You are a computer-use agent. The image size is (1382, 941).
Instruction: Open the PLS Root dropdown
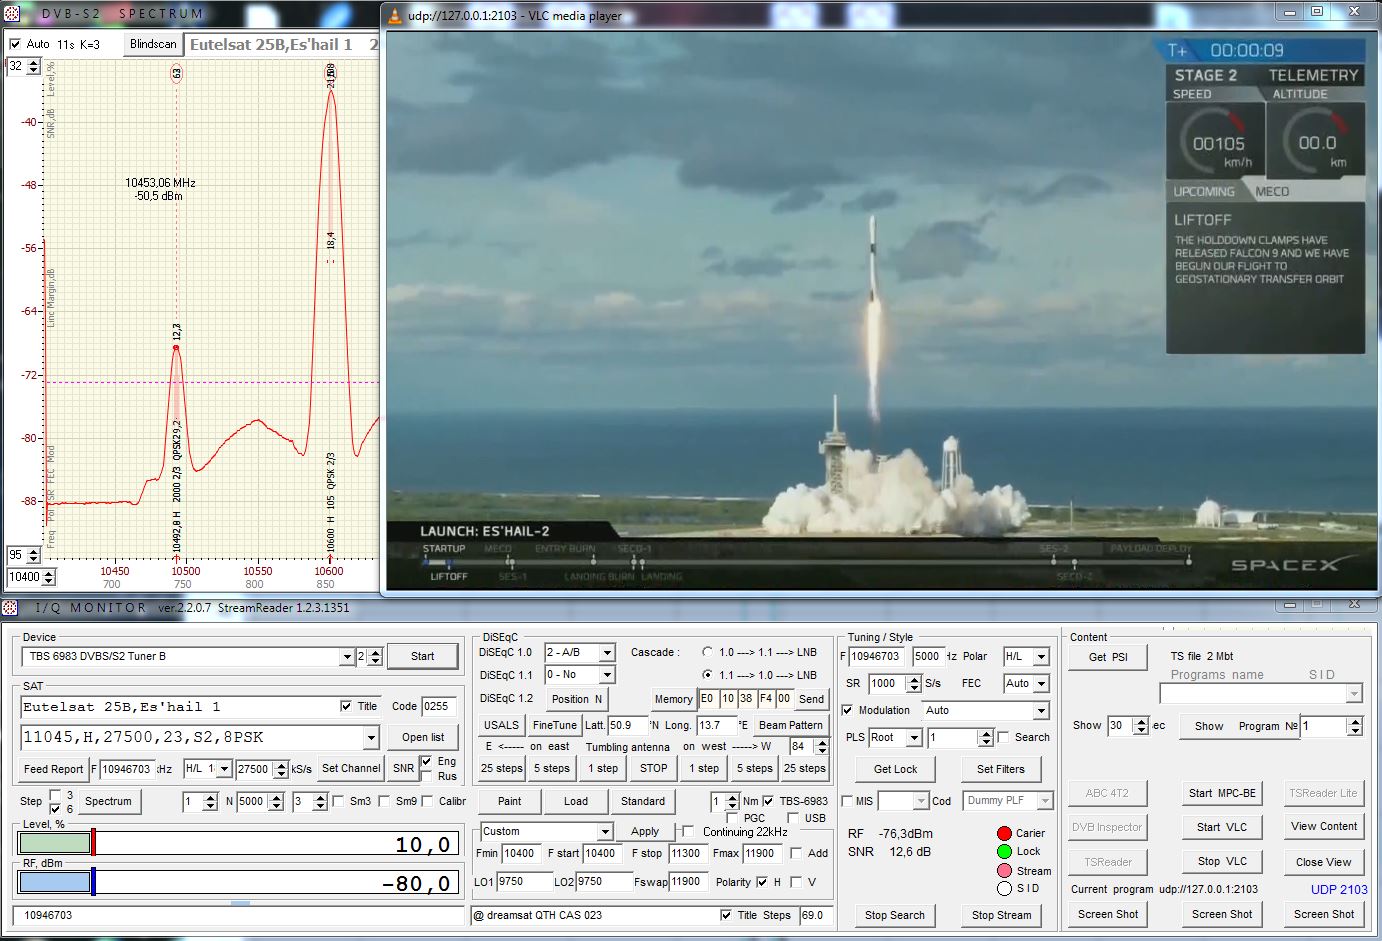(x=914, y=737)
